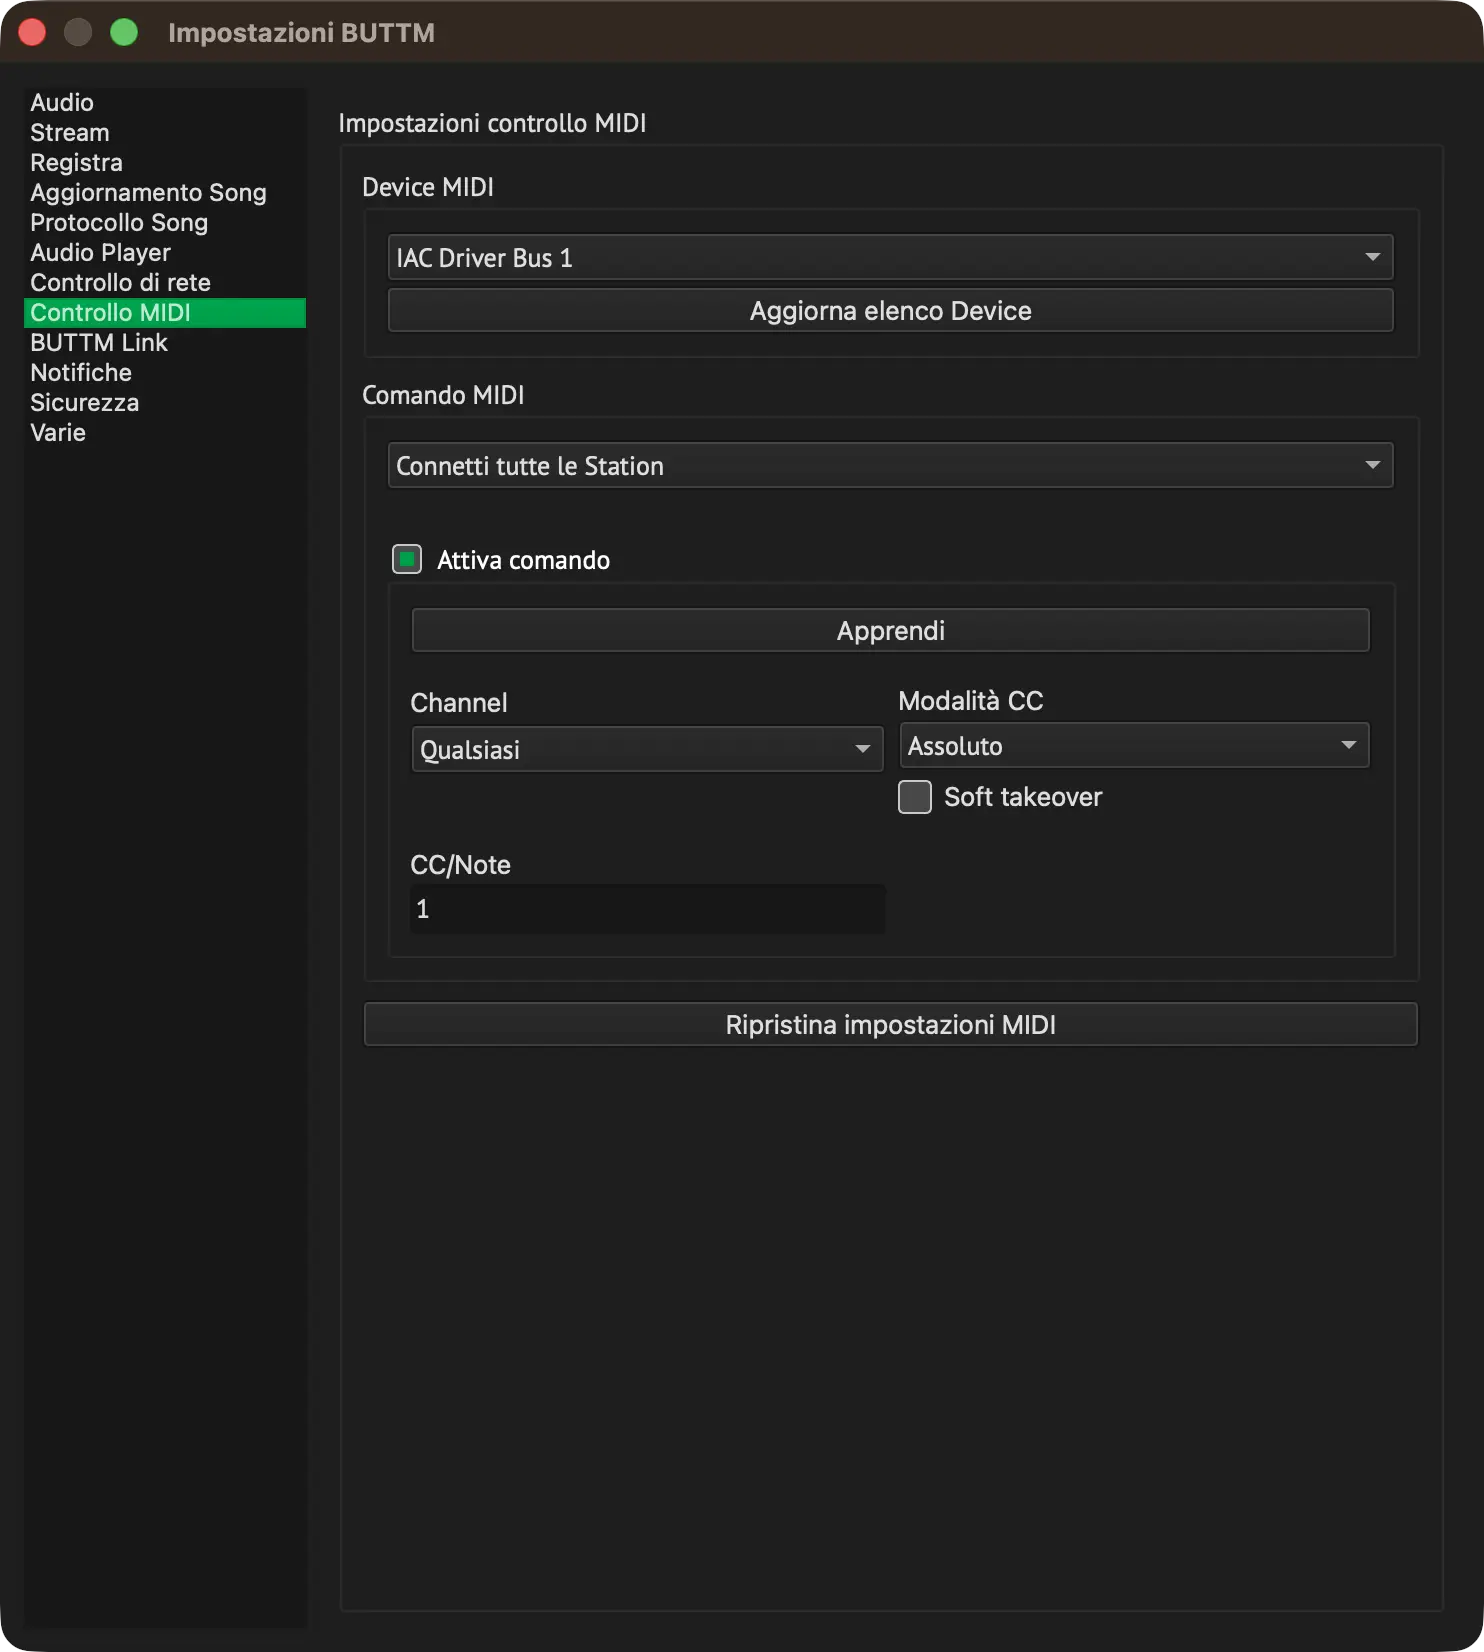Open Audio Player settings
Image resolution: width=1484 pixels, height=1652 pixels.
[165, 252]
